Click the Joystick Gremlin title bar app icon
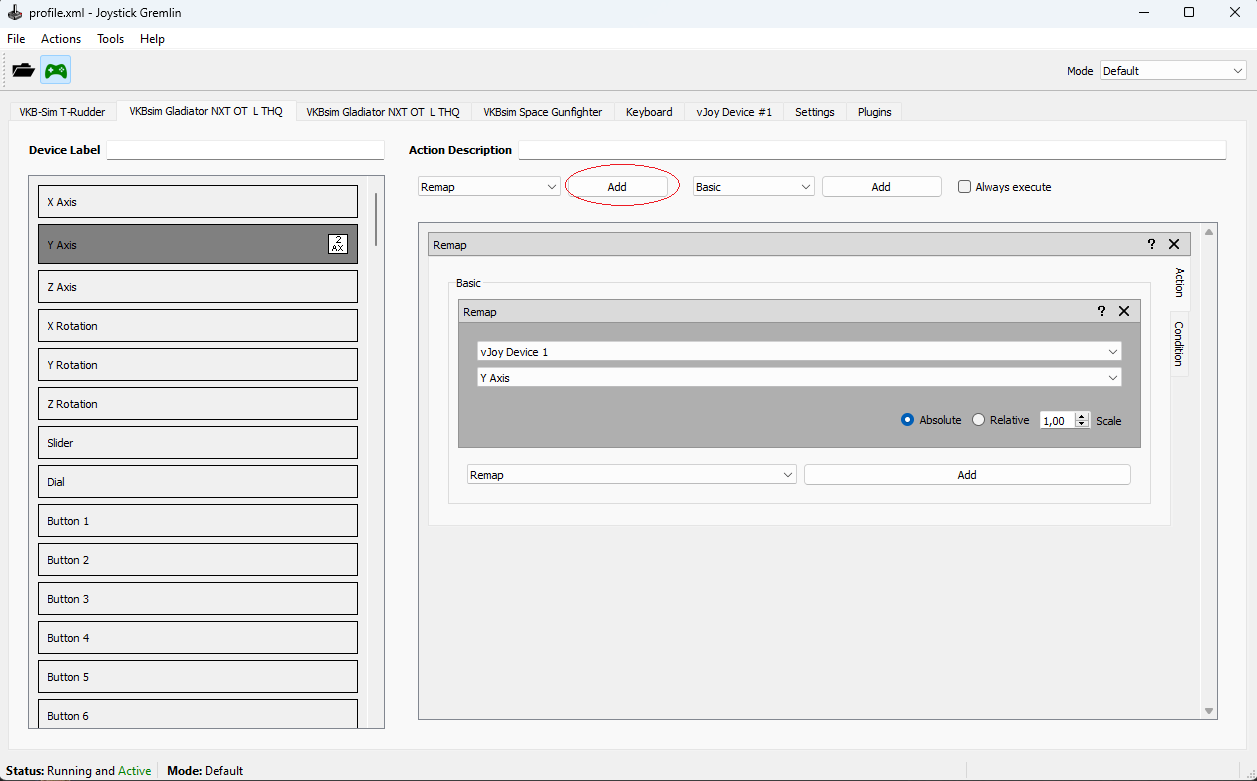The width and height of the screenshot is (1257, 781). (x=14, y=13)
